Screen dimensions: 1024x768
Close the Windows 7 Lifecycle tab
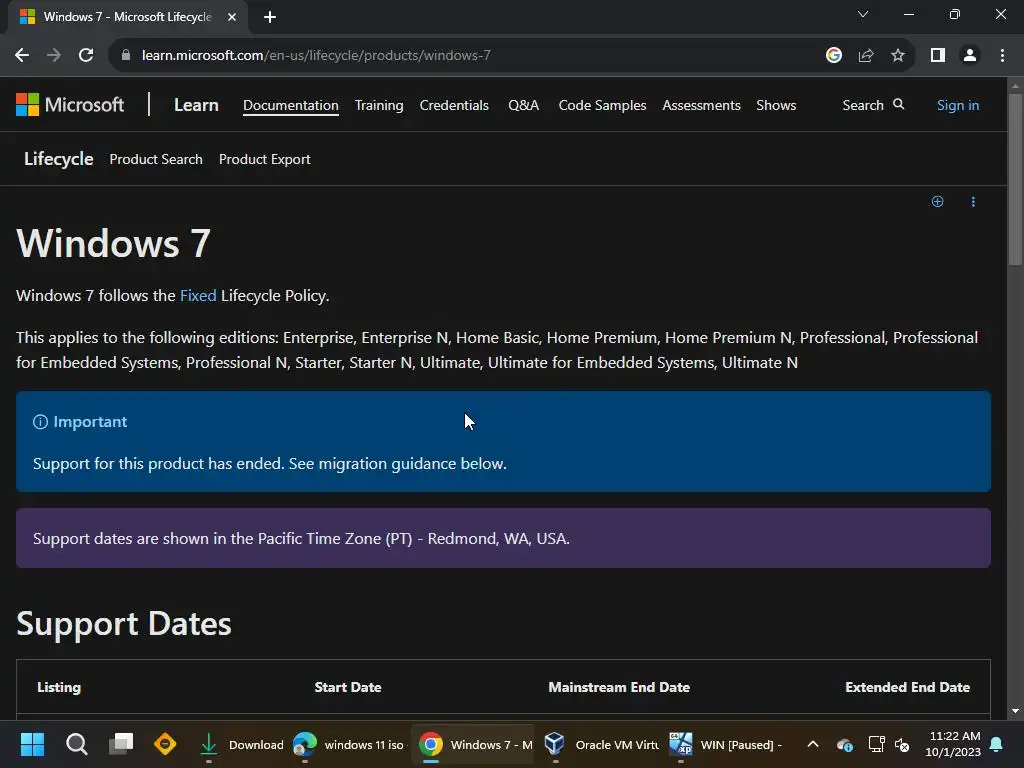click(232, 17)
